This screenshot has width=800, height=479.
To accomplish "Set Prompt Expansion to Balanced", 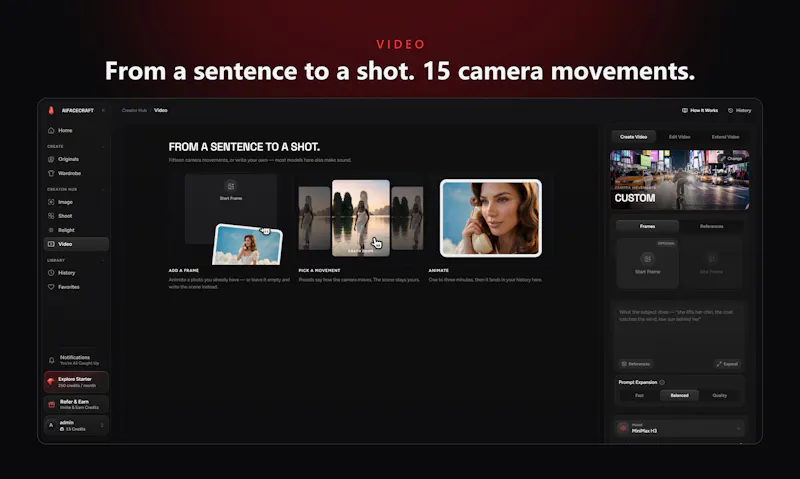I will 679,395.
